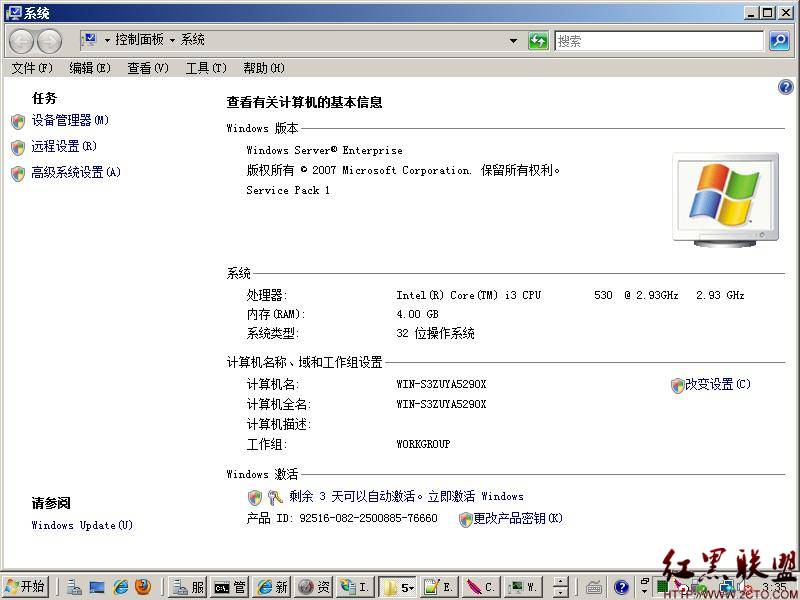Click 立即激活 Windows activation link
This screenshot has height=600, width=800.
coord(476,496)
